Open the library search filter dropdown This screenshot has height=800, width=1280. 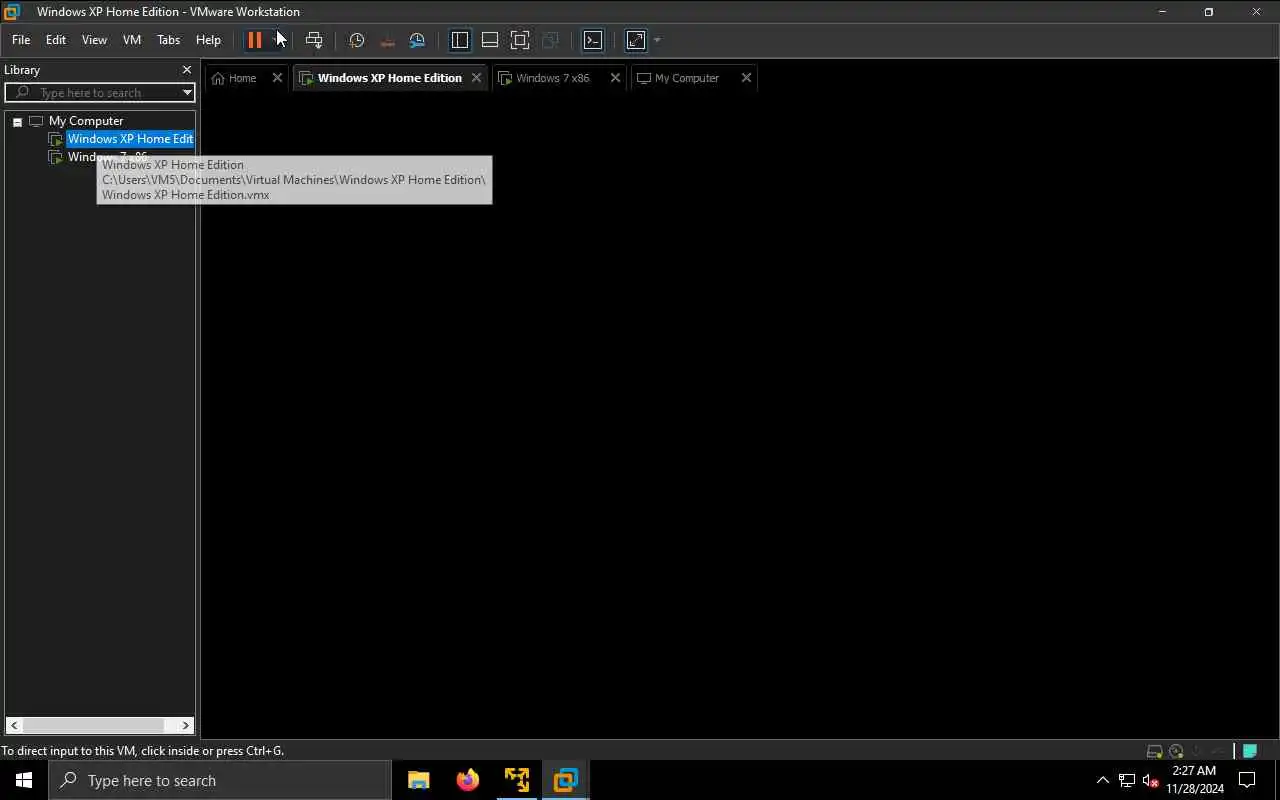coord(187,93)
